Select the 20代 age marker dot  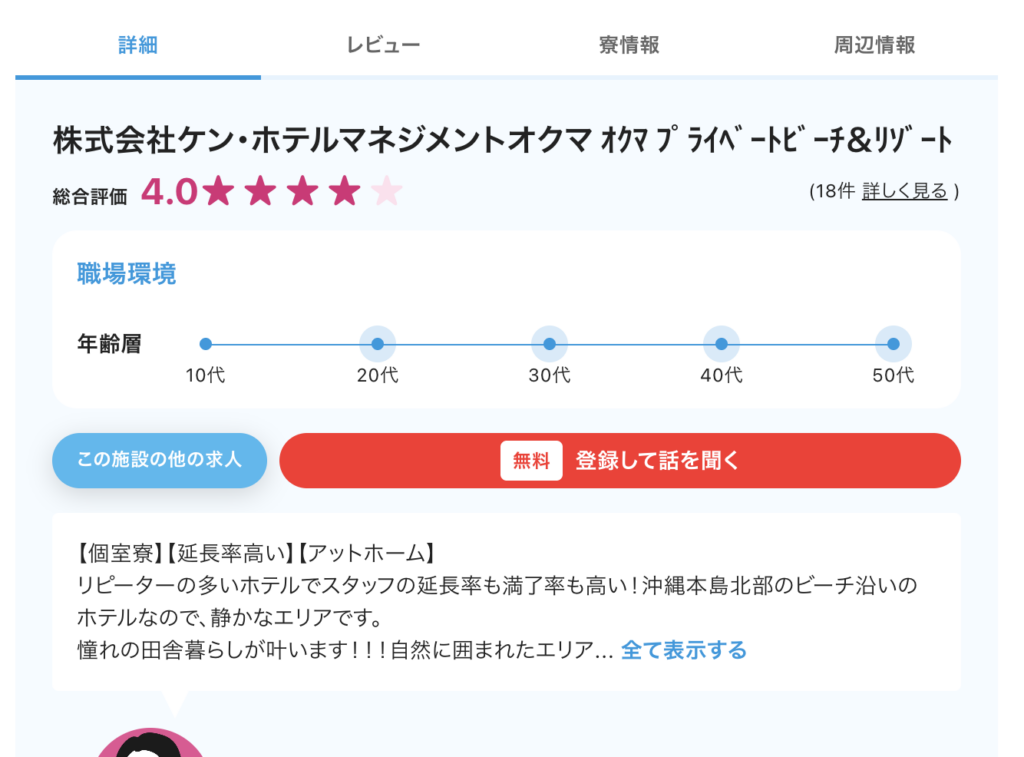(377, 344)
